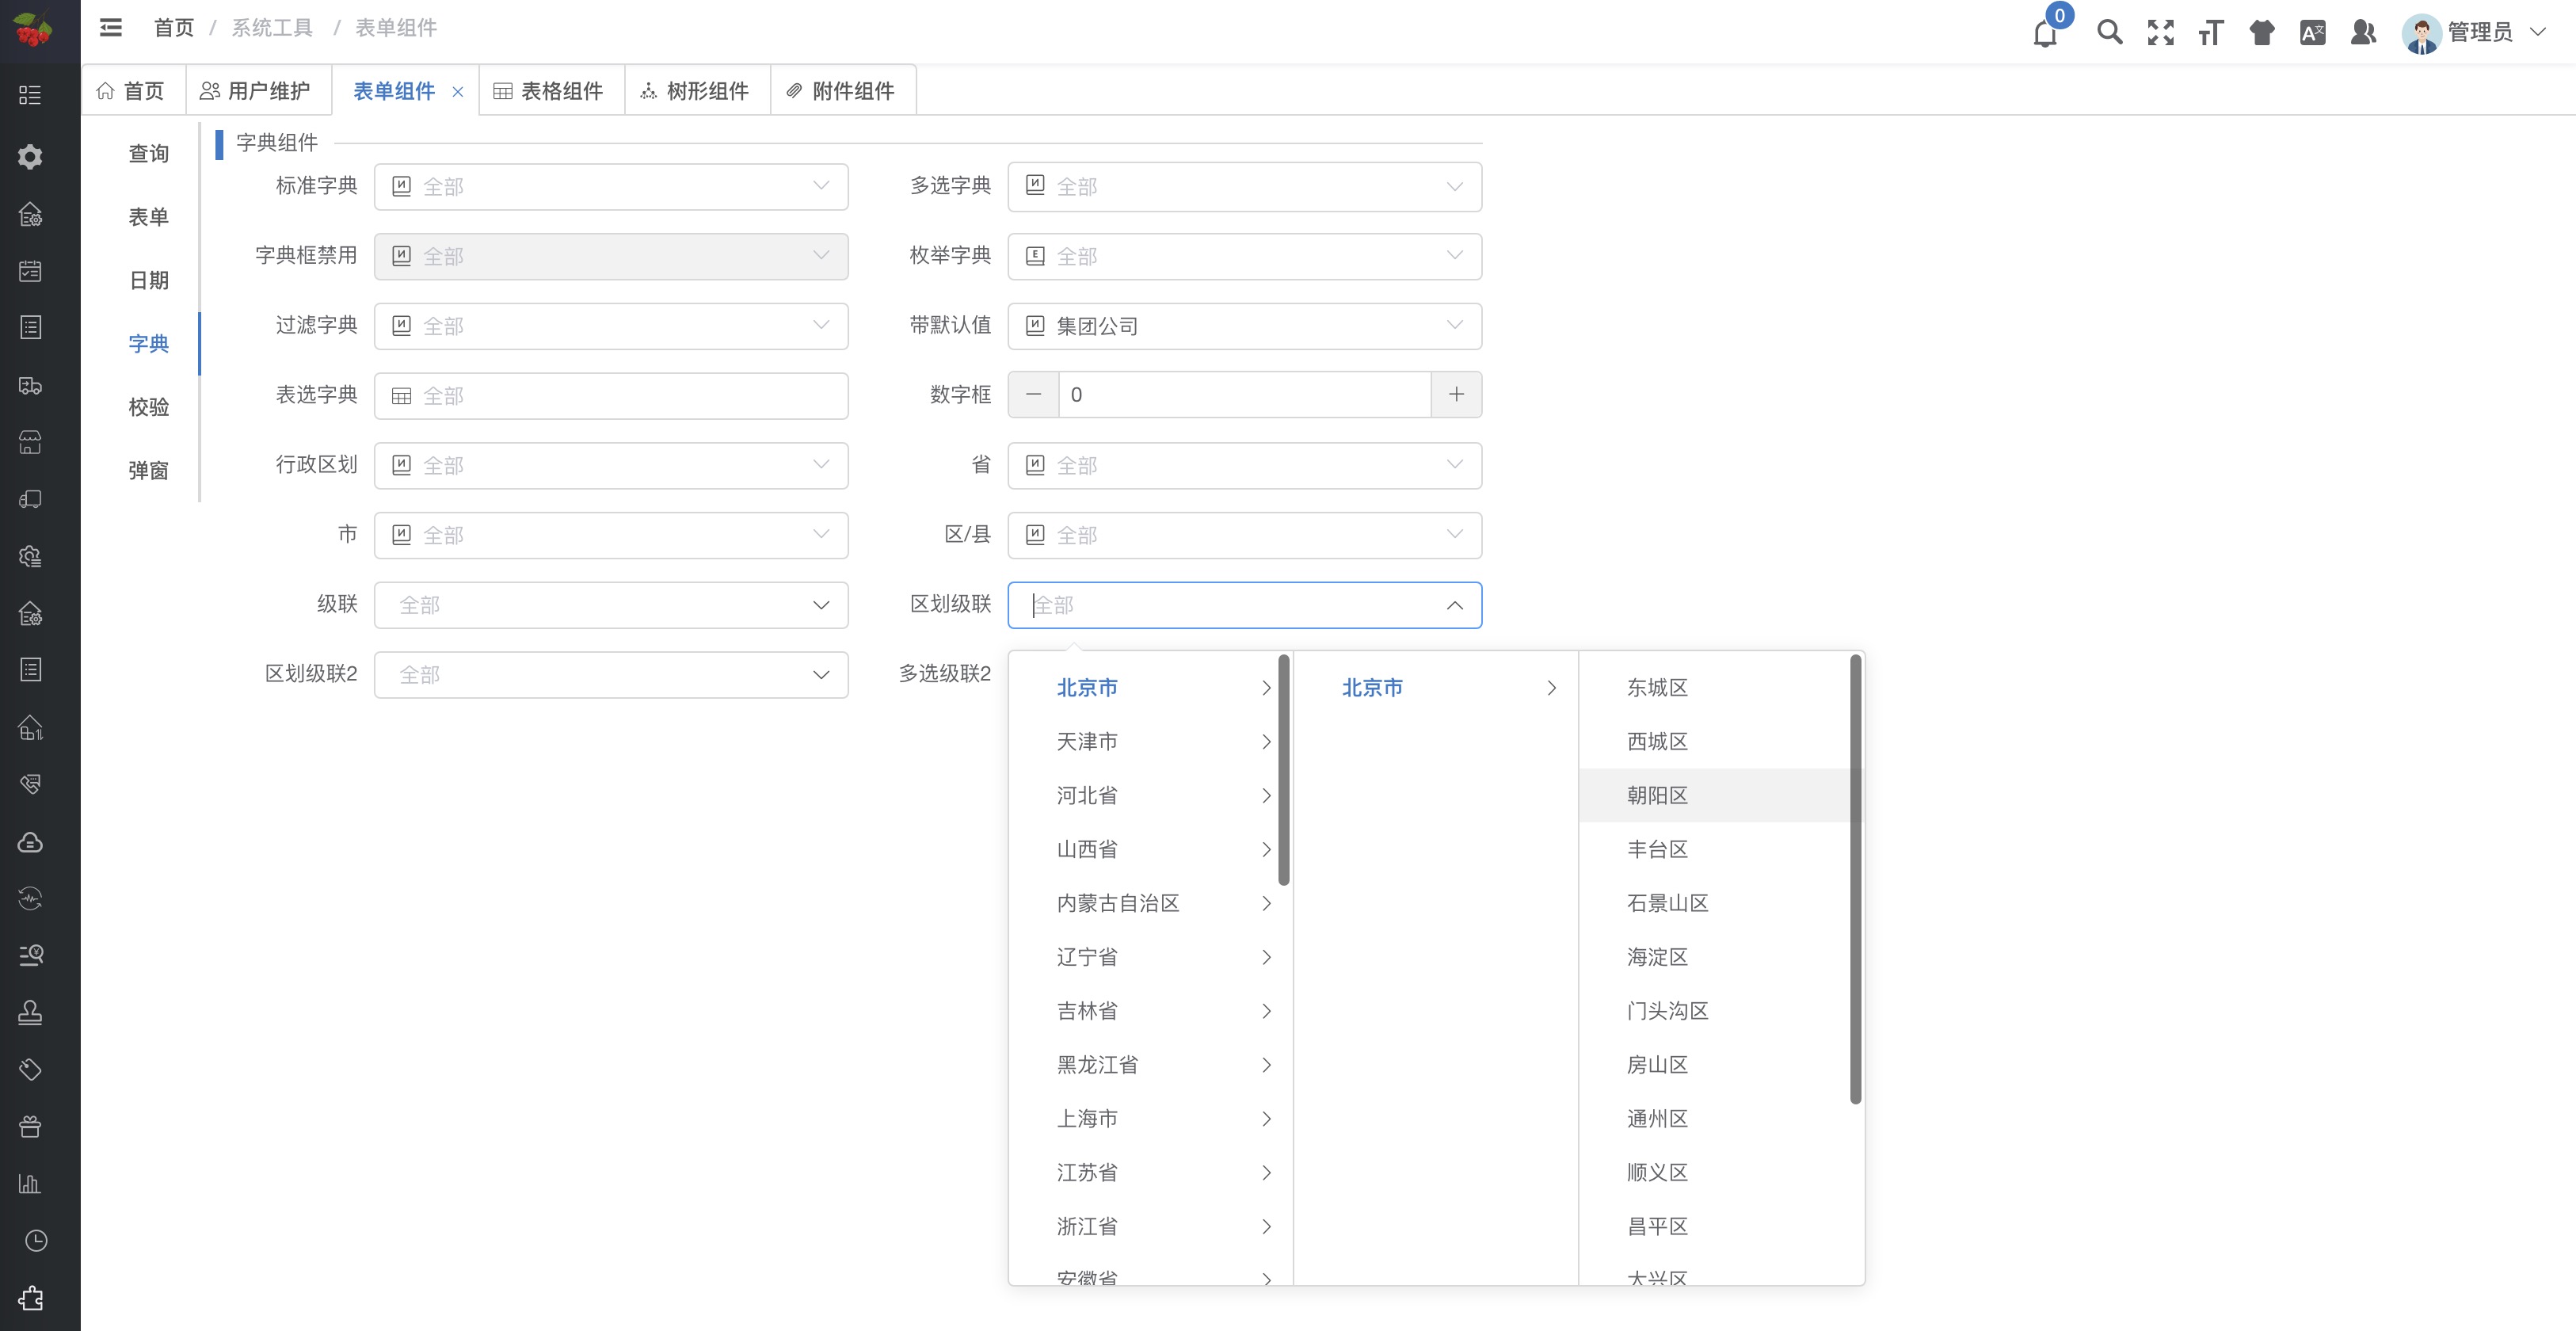Image resolution: width=2576 pixels, height=1331 pixels.
Task: Open the 枚举字典 dropdown
Action: [x=1245, y=256]
